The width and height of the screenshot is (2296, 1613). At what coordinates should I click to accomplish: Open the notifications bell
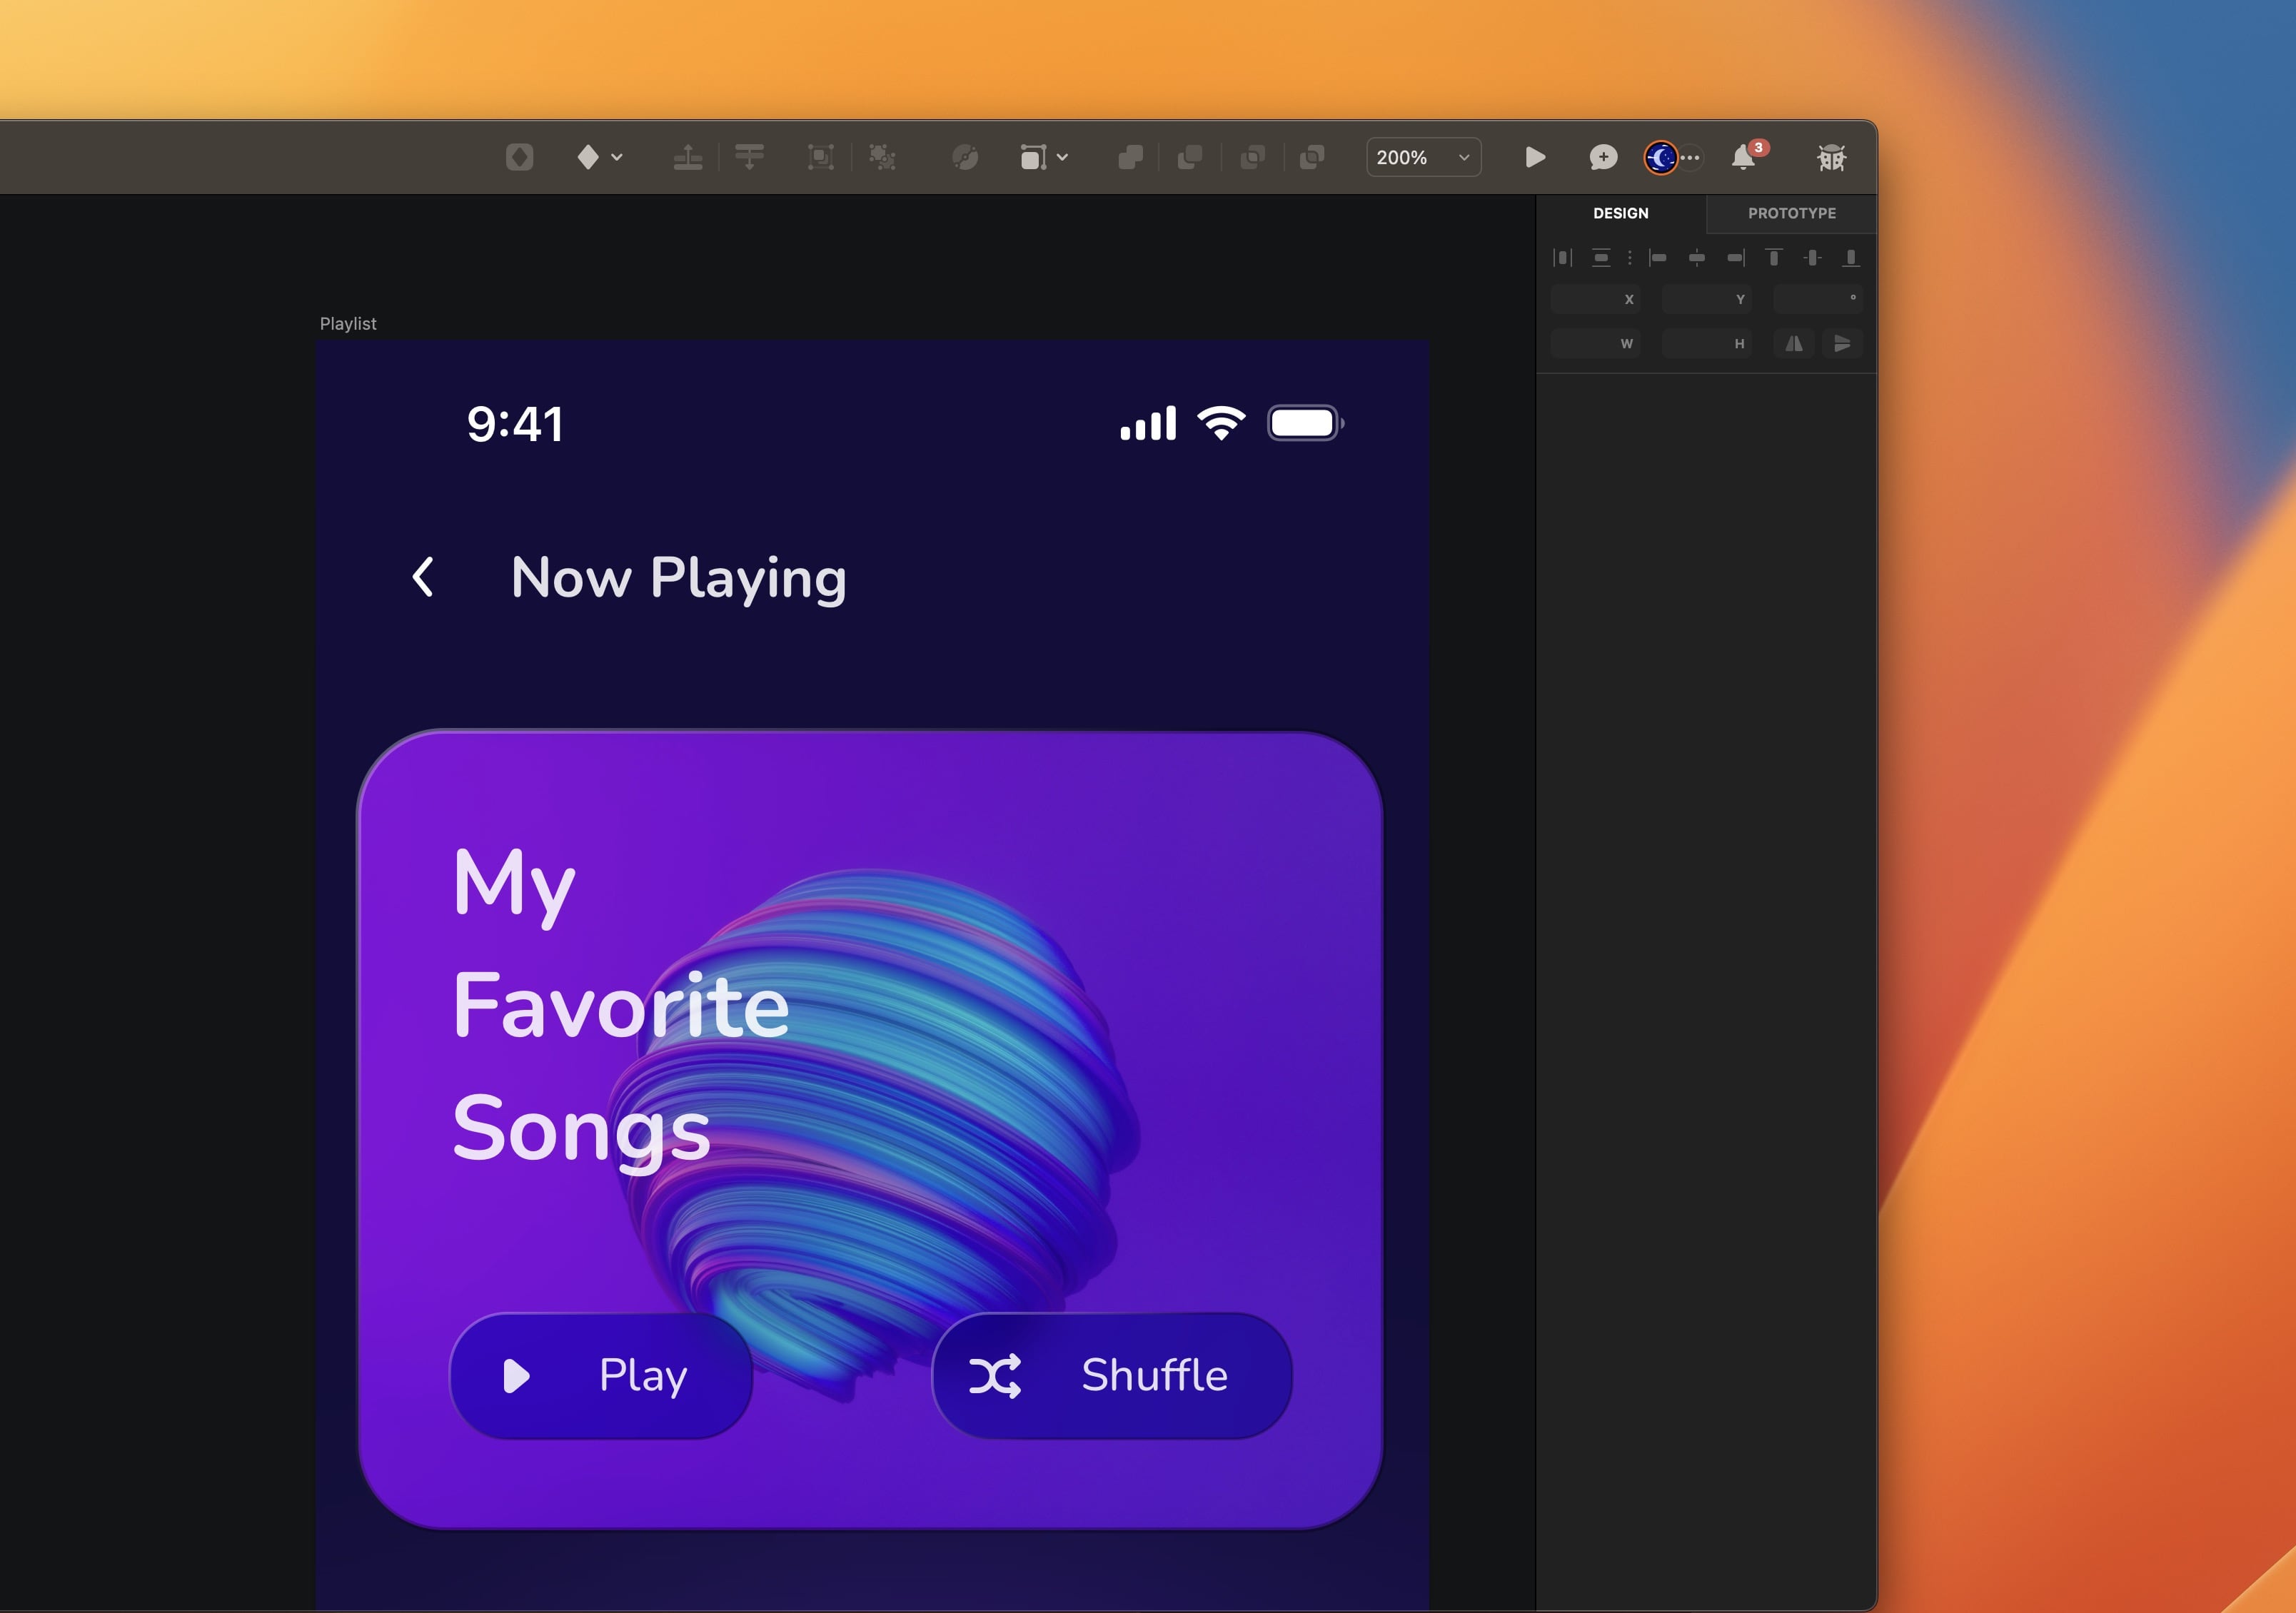1744,158
